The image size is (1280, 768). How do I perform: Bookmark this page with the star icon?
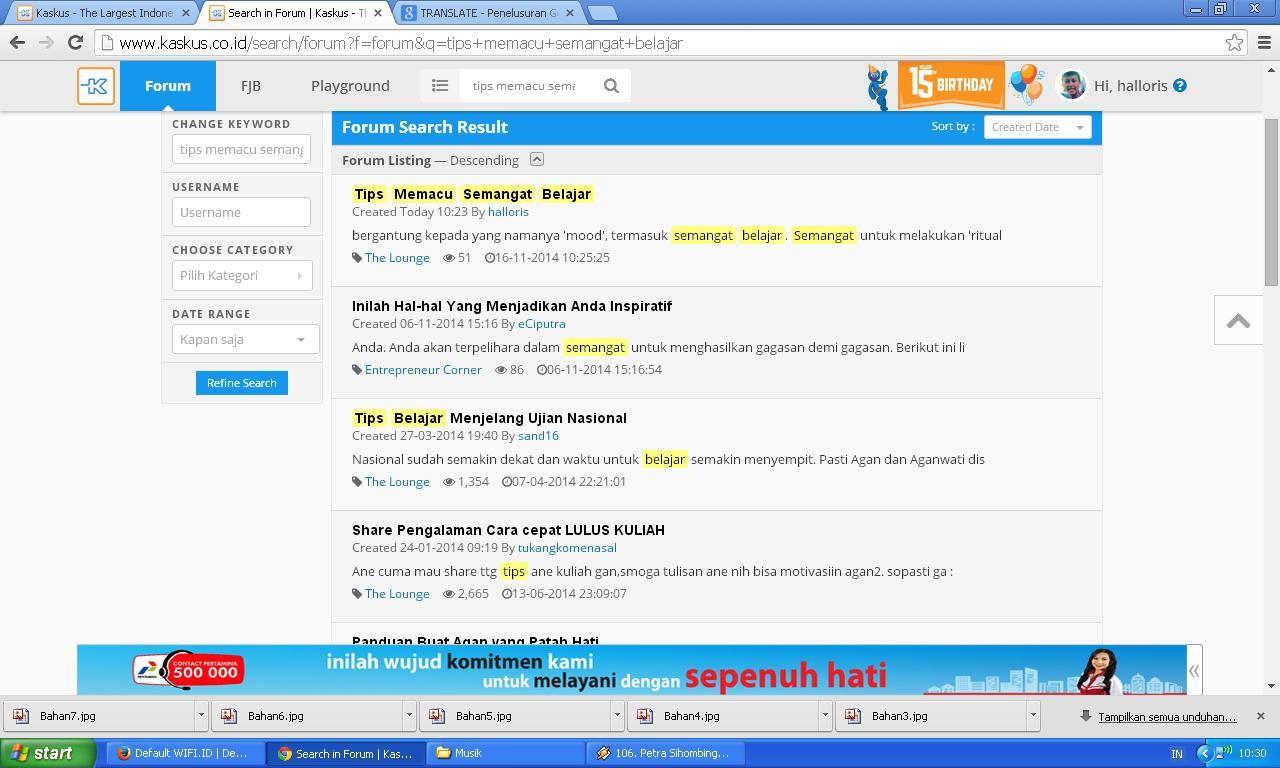coord(1235,43)
